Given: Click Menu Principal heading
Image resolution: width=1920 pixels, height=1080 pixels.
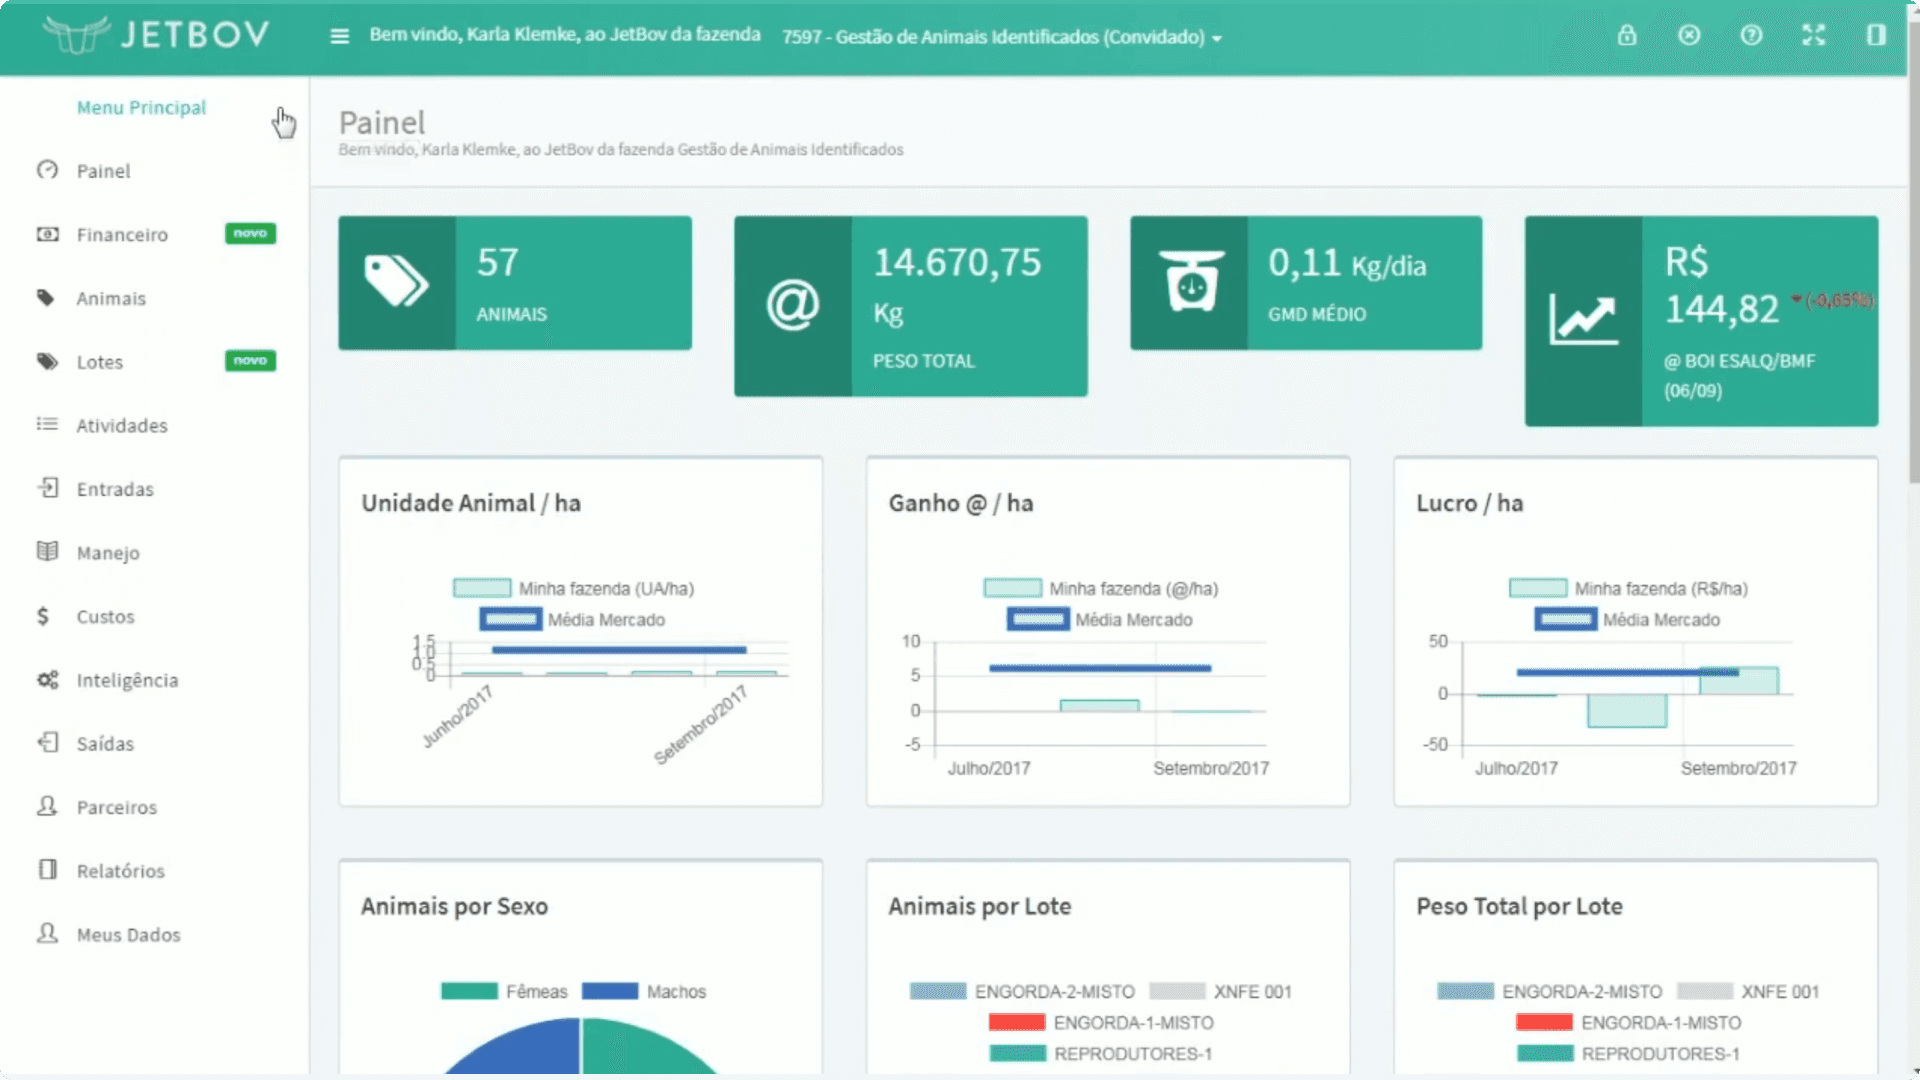Looking at the screenshot, I should pyautogui.click(x=141, y=107).
